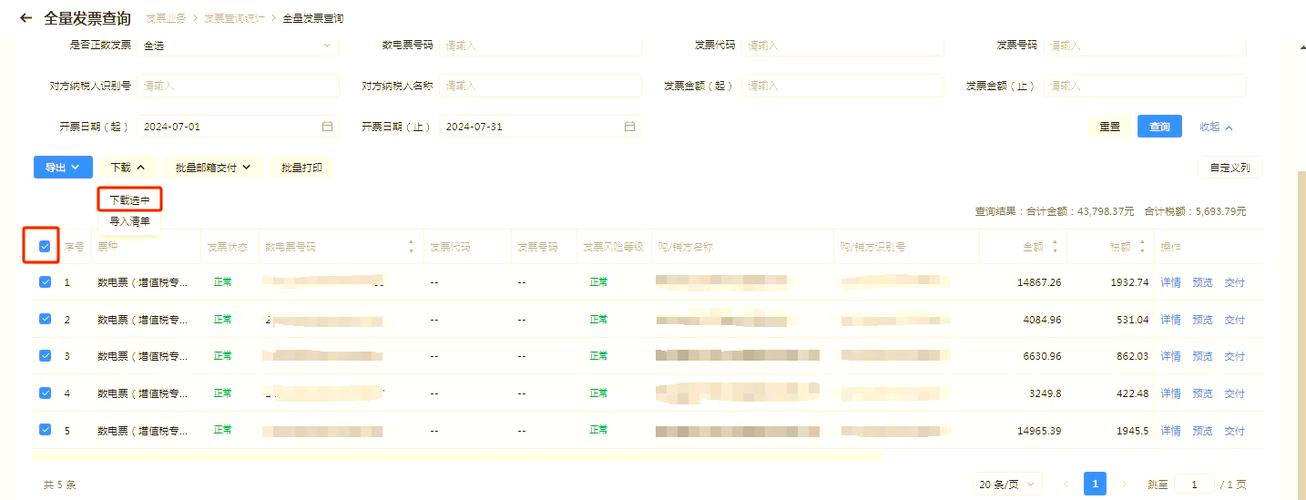Open the 批量邮箱交付 dropdown
This screenshot has height=500, width=1306.
(x=212, y=168)
